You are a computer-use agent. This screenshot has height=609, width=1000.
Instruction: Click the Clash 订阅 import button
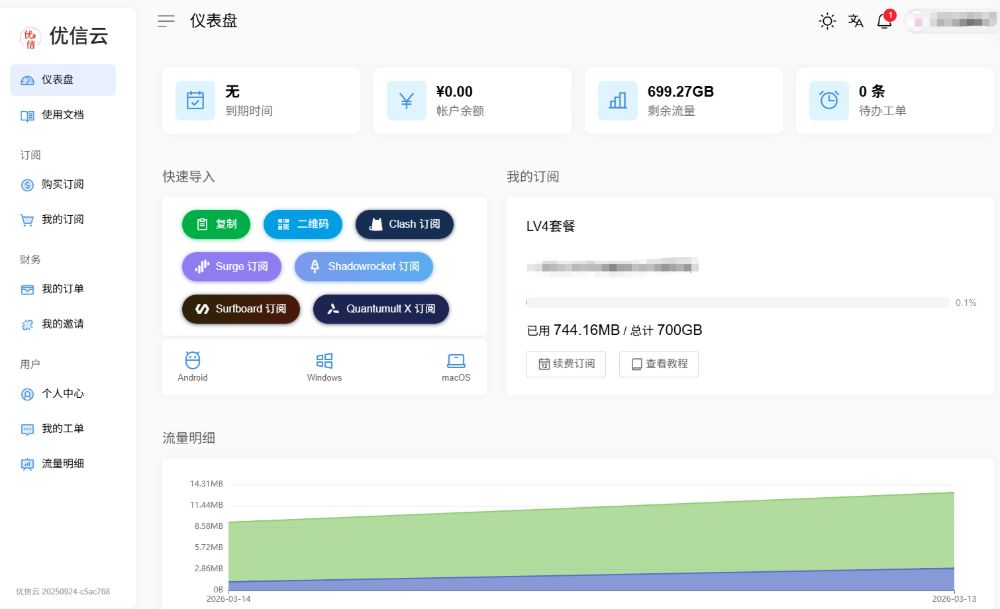click(404, 224)
